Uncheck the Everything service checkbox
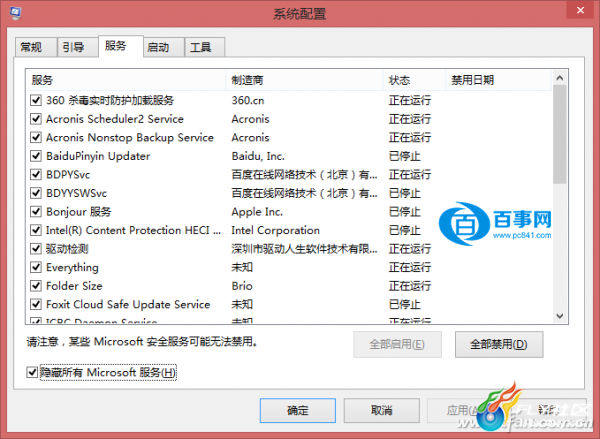The height and width of the screenshot is (439, 600). click(36, 267)
